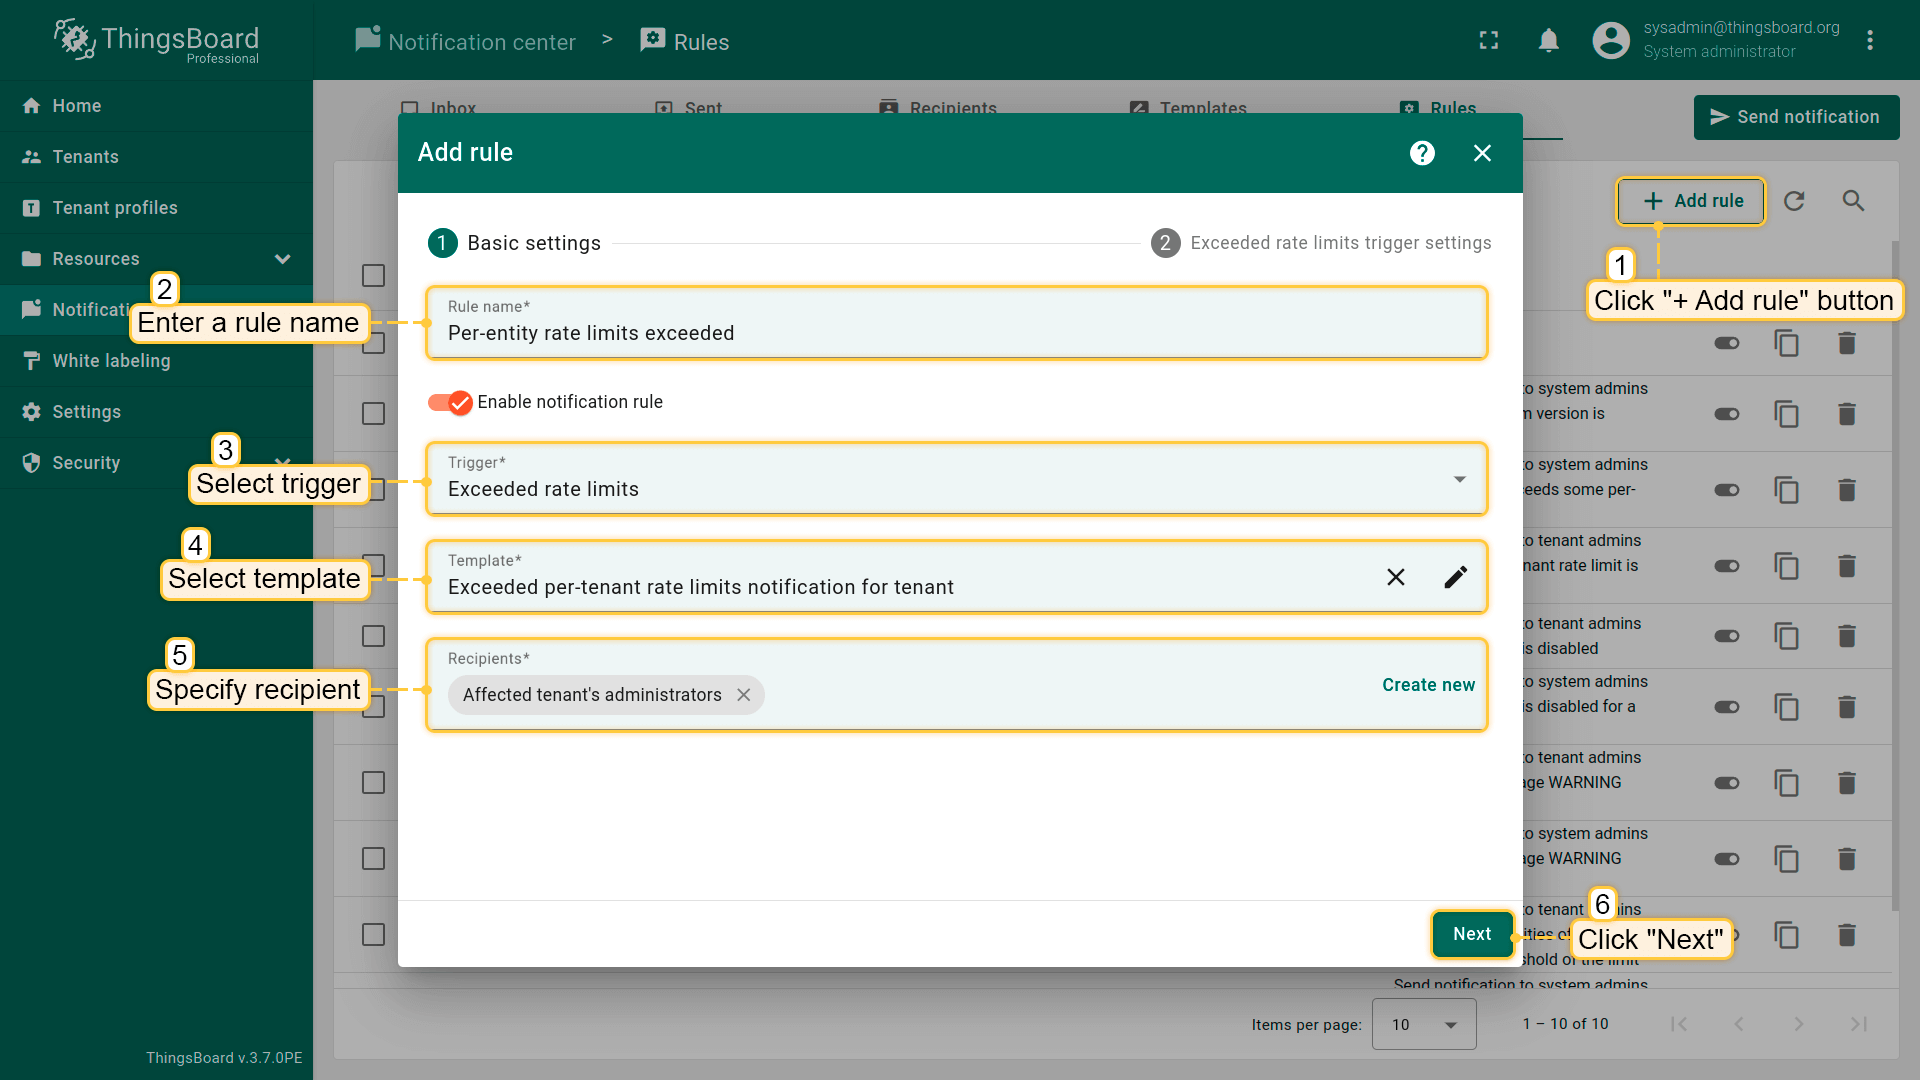Clear the selected template with X icon
1920x1080 pixels.
coord(1396,577)
